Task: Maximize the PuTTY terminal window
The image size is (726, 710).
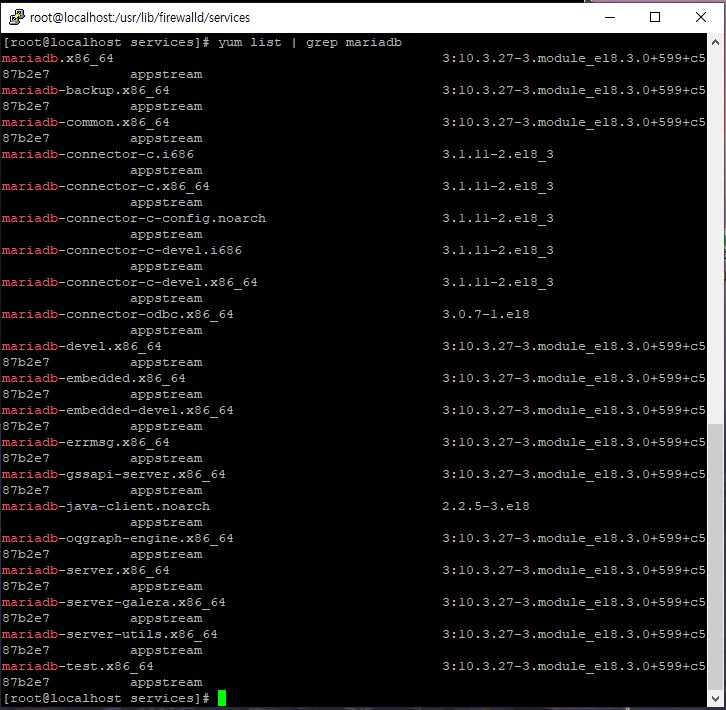Action: click(655, 17)
